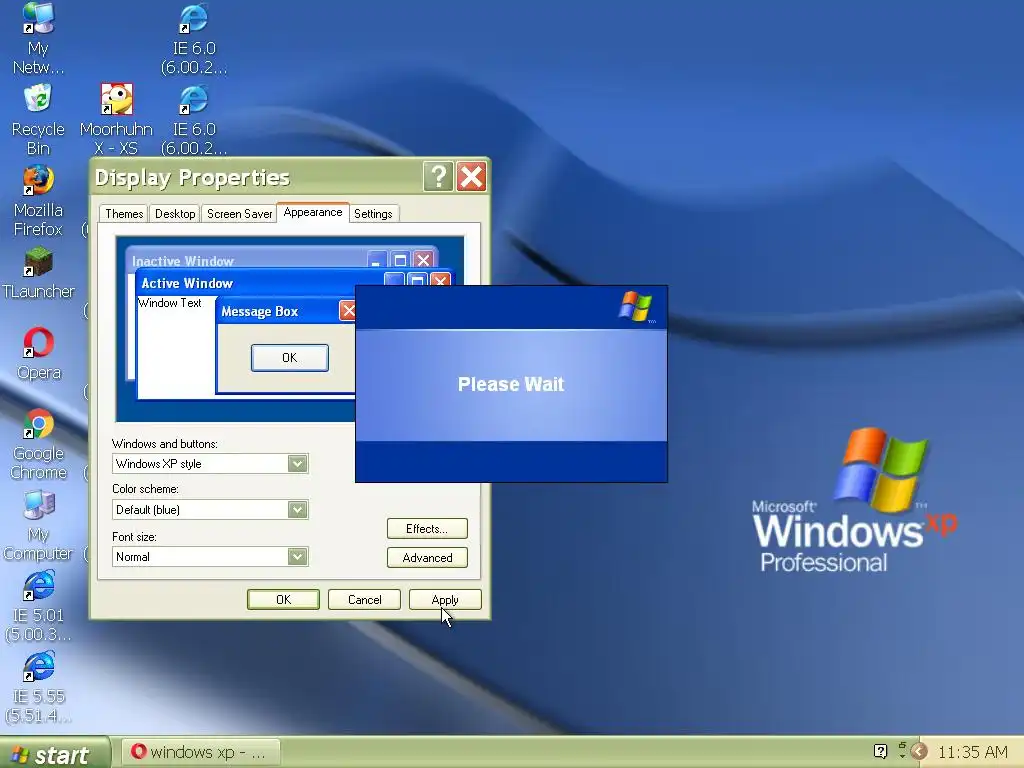This screenshot has width=1024, height=768.
Task: Click the Inactive Window preview title
Action: (183, 261)
